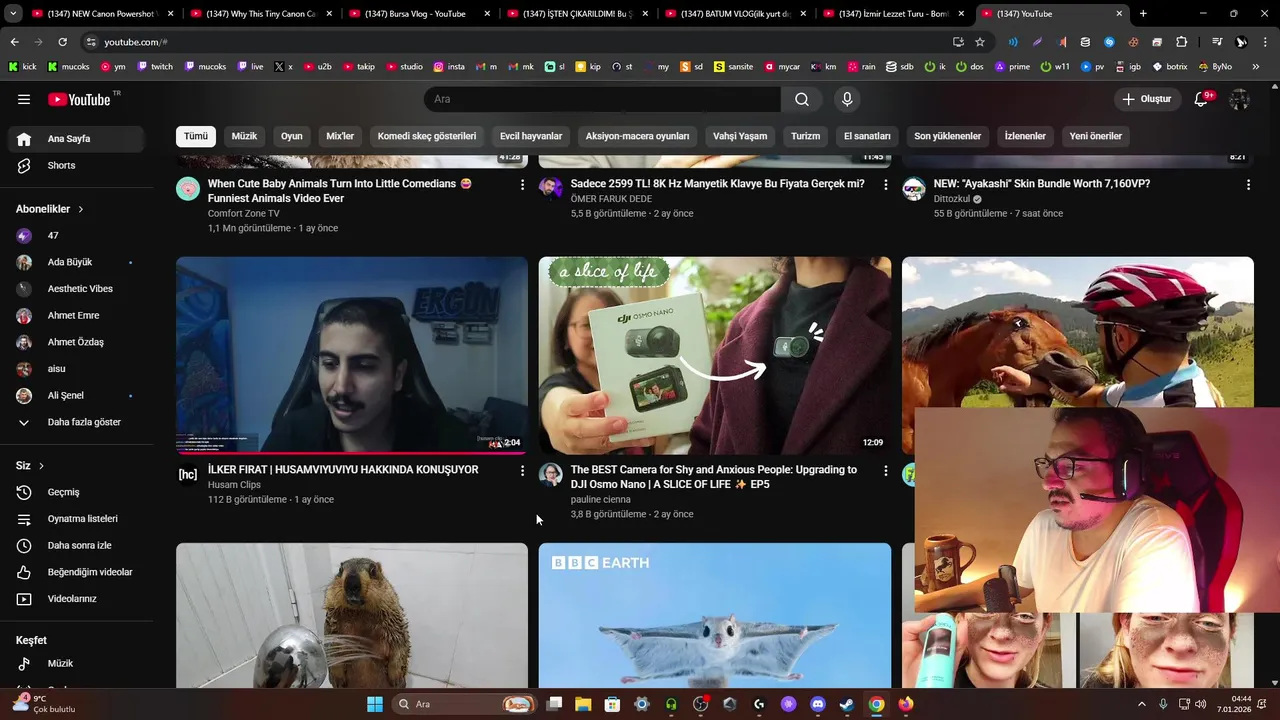Screen dimensions: 1280x720
Task: Expand the Abonelikler section
Action: pos(50,209)
